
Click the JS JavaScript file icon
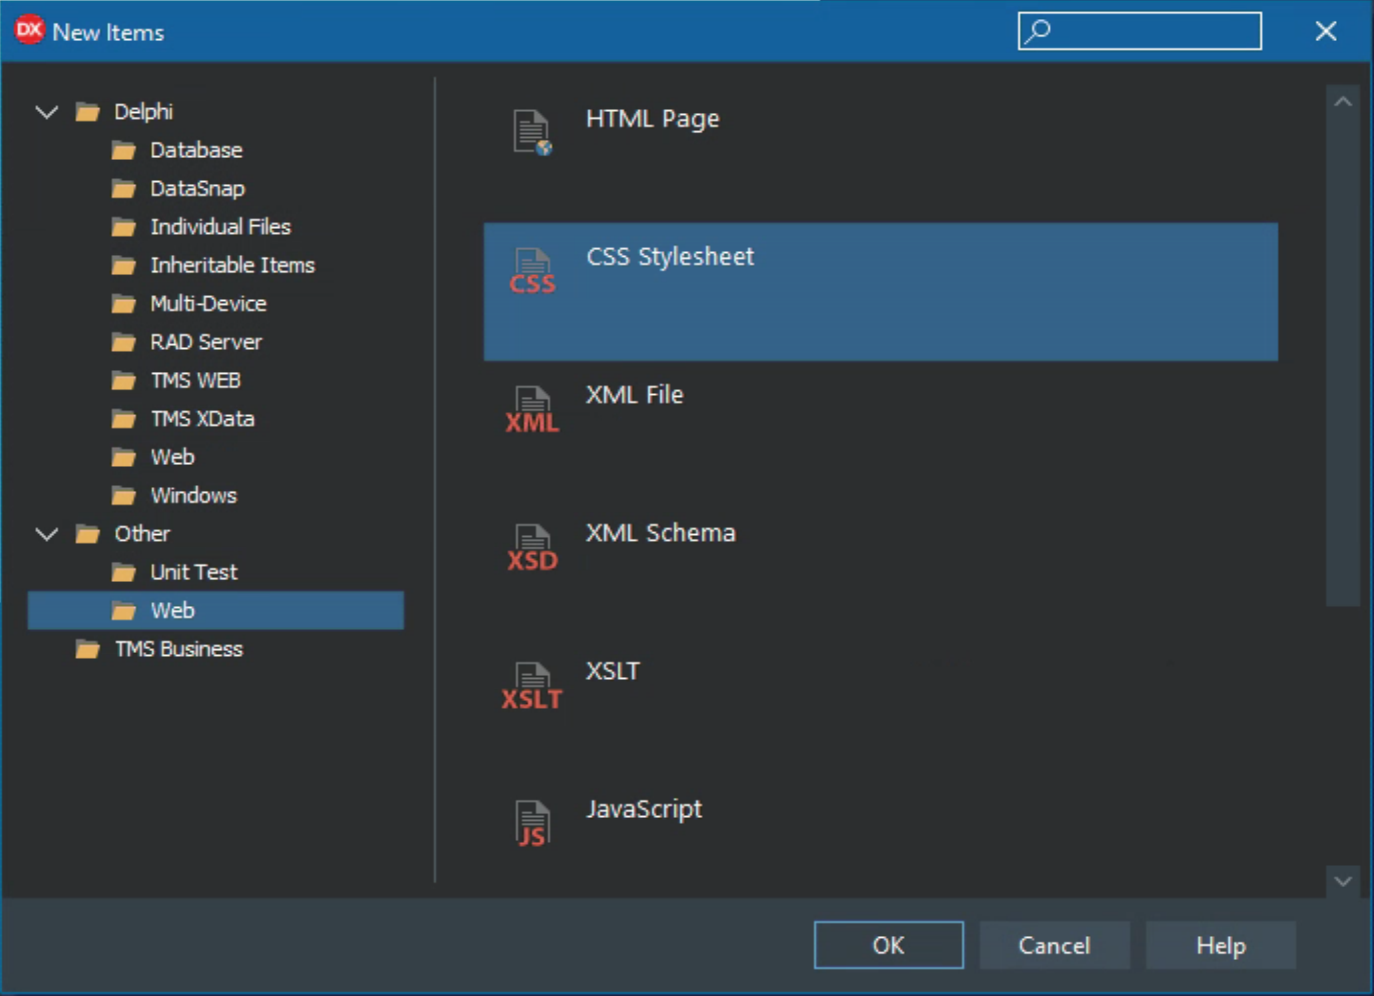(532, 824)
